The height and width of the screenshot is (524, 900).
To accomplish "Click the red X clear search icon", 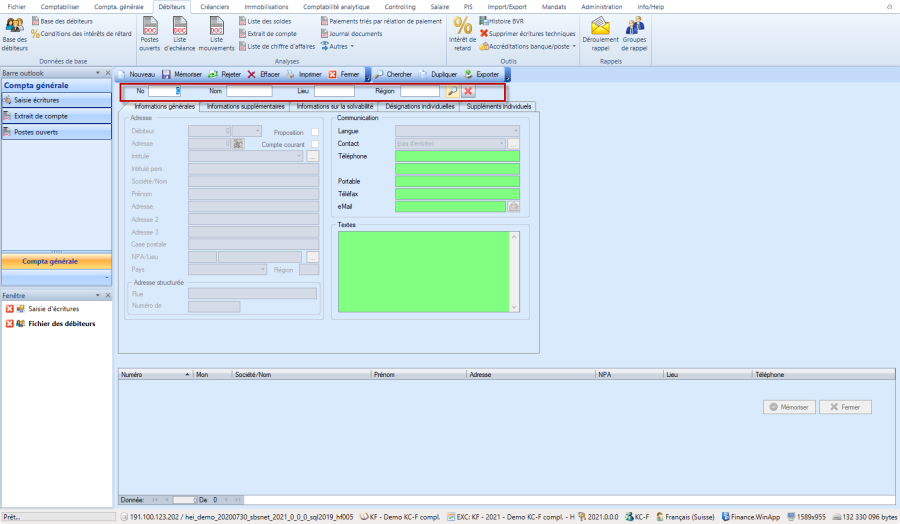I will point(468,91).
